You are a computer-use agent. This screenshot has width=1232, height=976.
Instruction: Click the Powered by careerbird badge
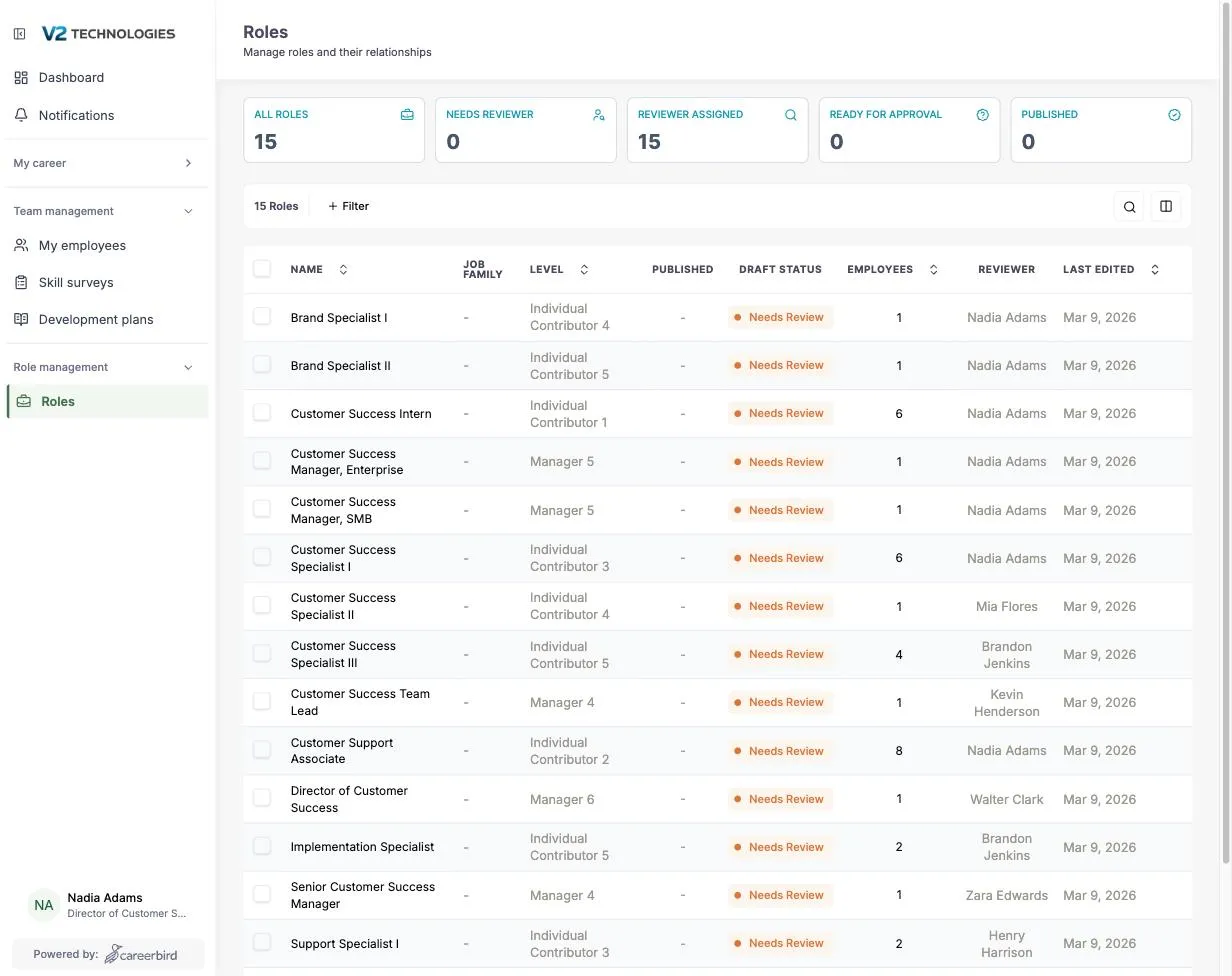point(108,954)
